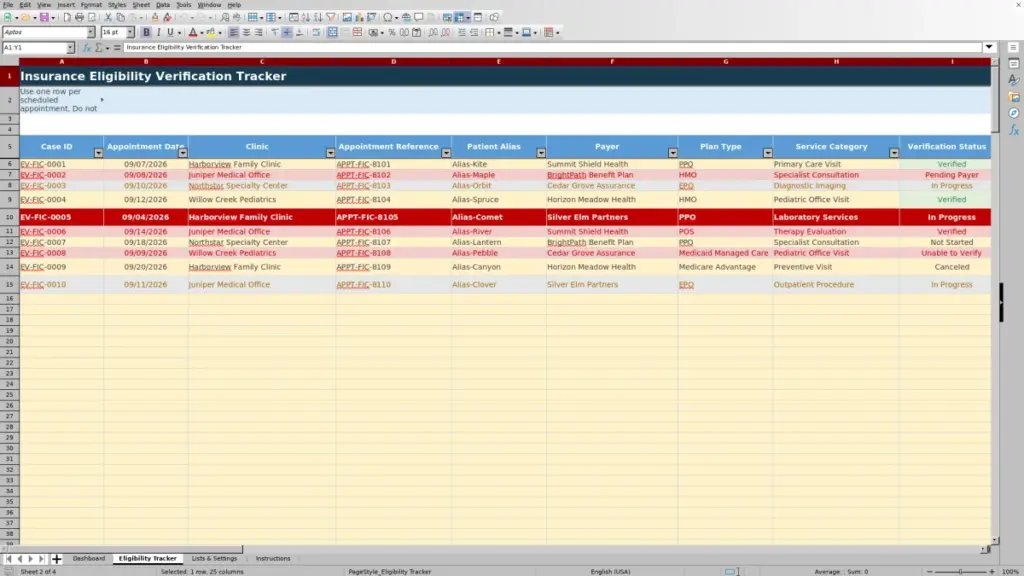Open the Payer column filter dropdown
Image resolution: width=1024 pixels, height=576 pixels.
[673, 153]
